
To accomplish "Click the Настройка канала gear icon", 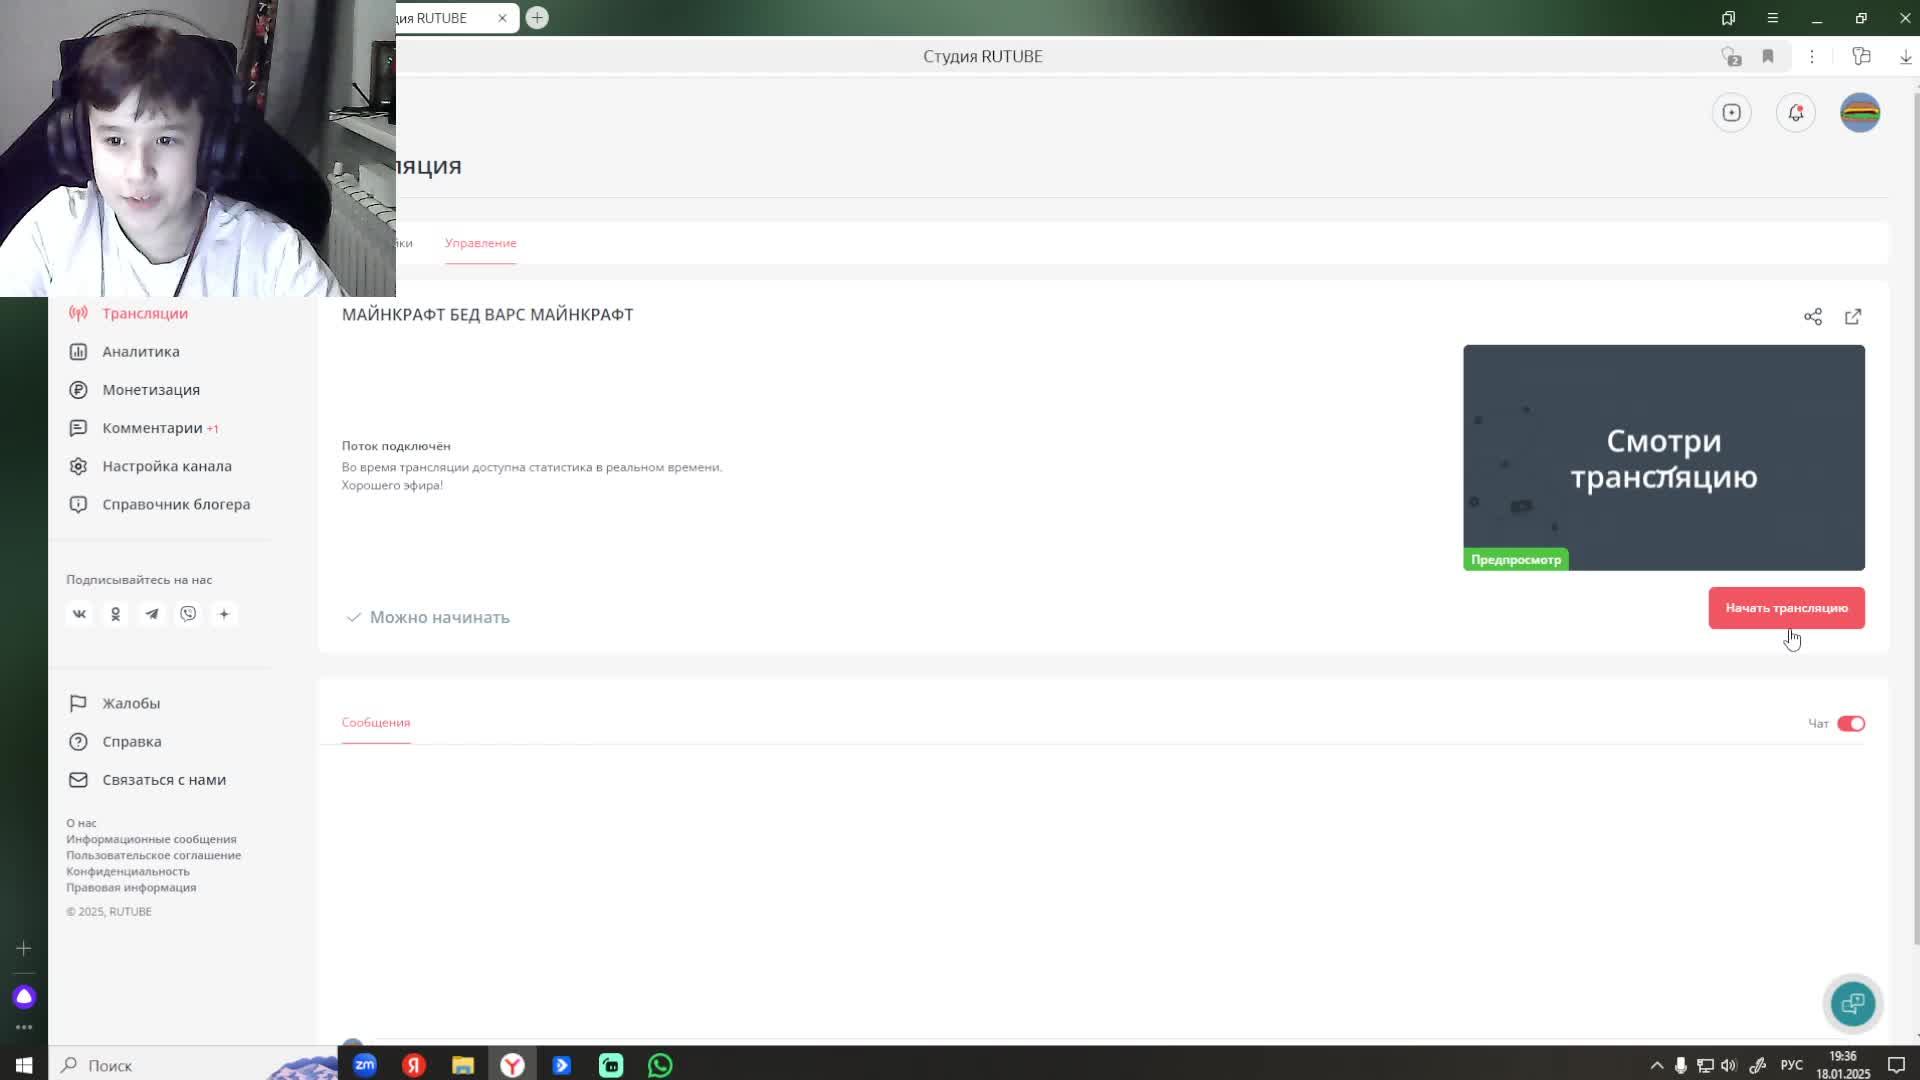I will pyautogui.click(x=78, y=466).
